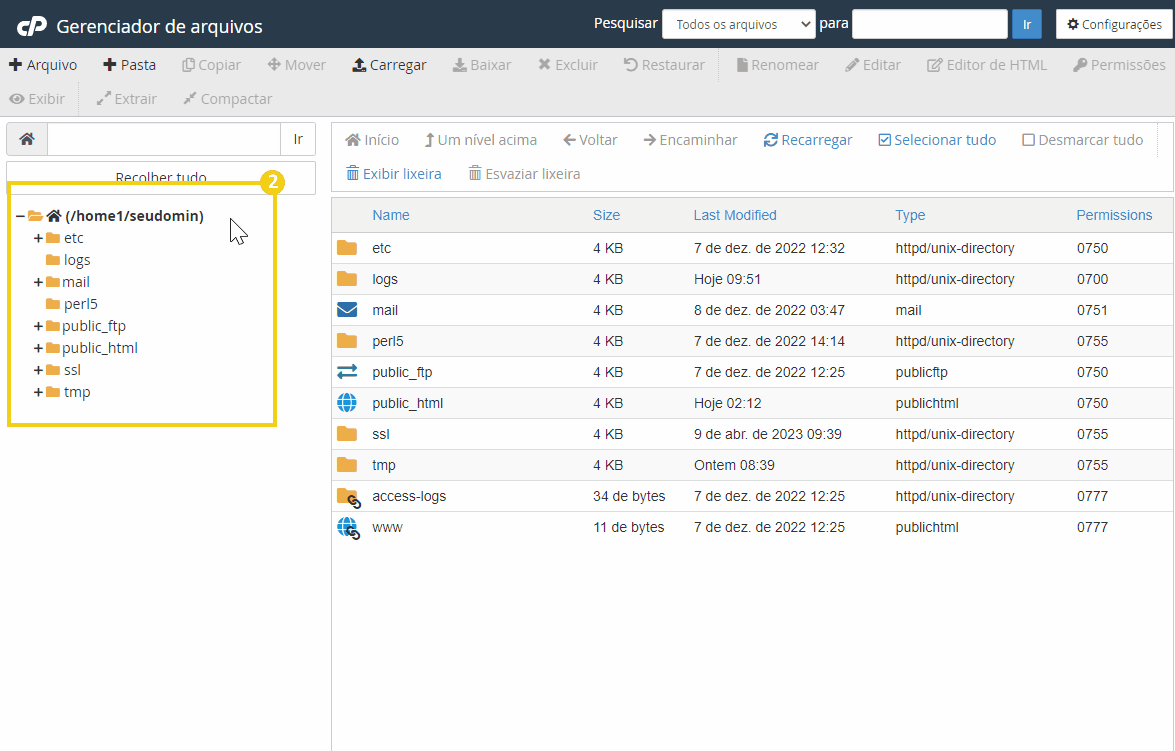Click the Copiar toolbar button

(x=211, y=65)
